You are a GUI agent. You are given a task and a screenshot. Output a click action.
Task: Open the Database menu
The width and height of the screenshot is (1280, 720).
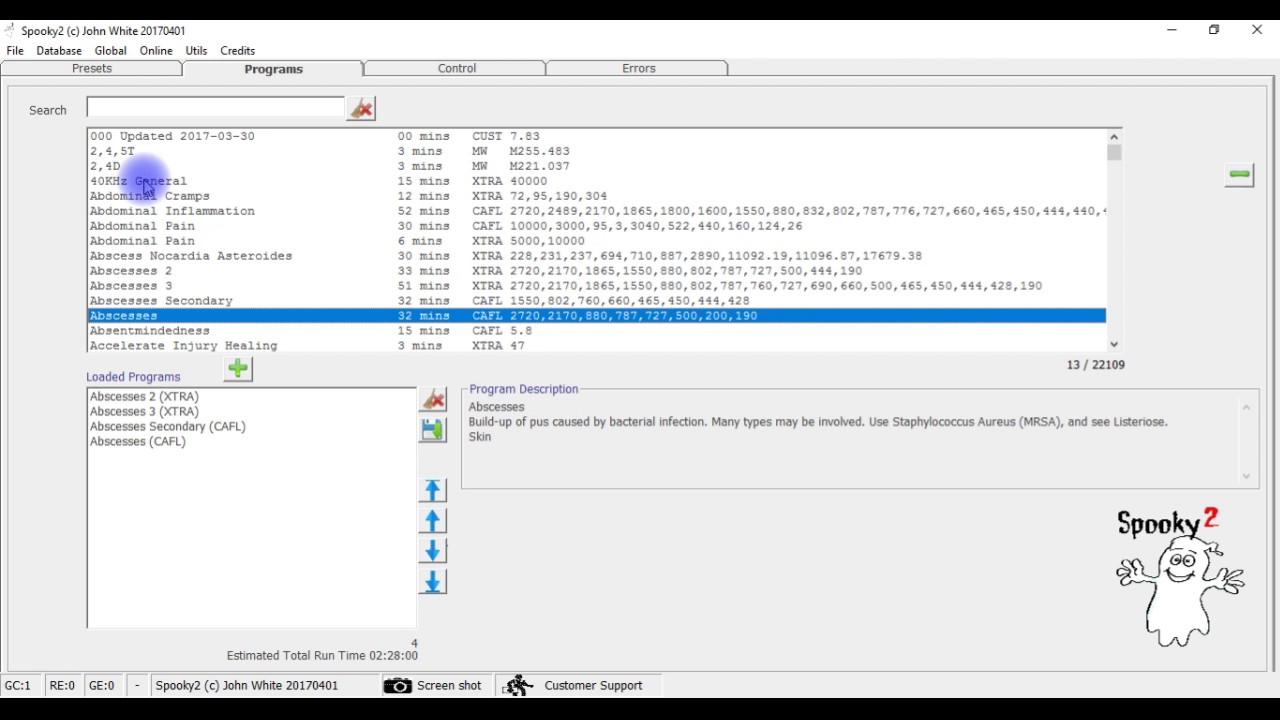point(59,50)
